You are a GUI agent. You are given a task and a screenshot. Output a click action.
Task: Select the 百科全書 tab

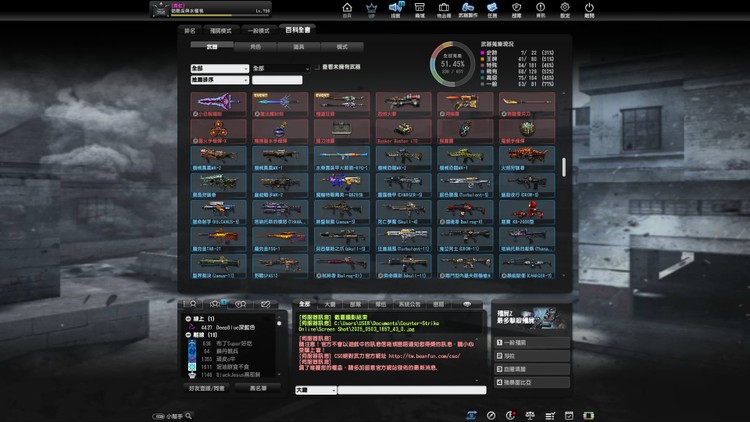point(298,30)
